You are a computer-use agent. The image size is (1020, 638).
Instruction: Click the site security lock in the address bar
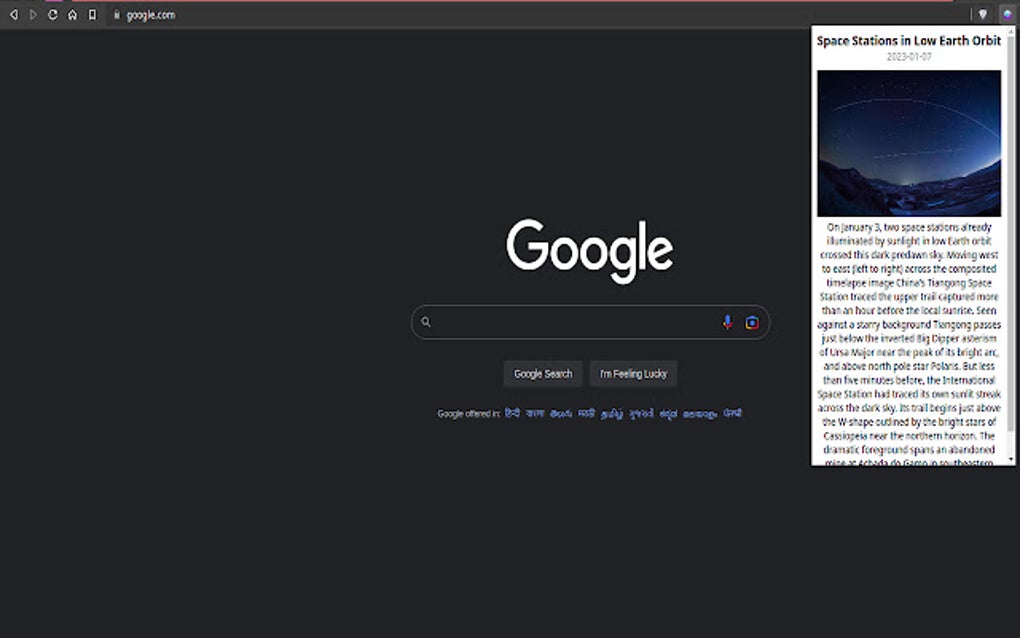[x=117, y=15]
